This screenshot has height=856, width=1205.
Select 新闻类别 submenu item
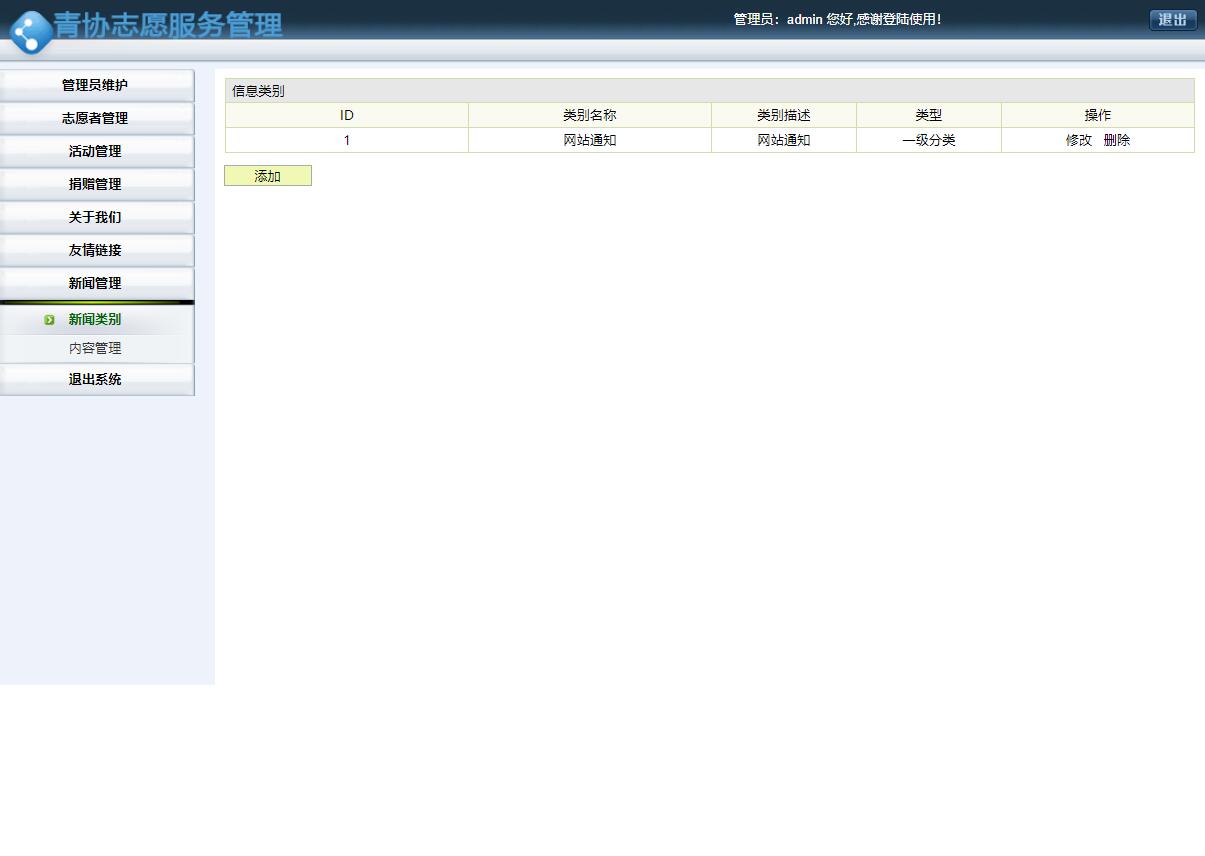coord(95,320)
